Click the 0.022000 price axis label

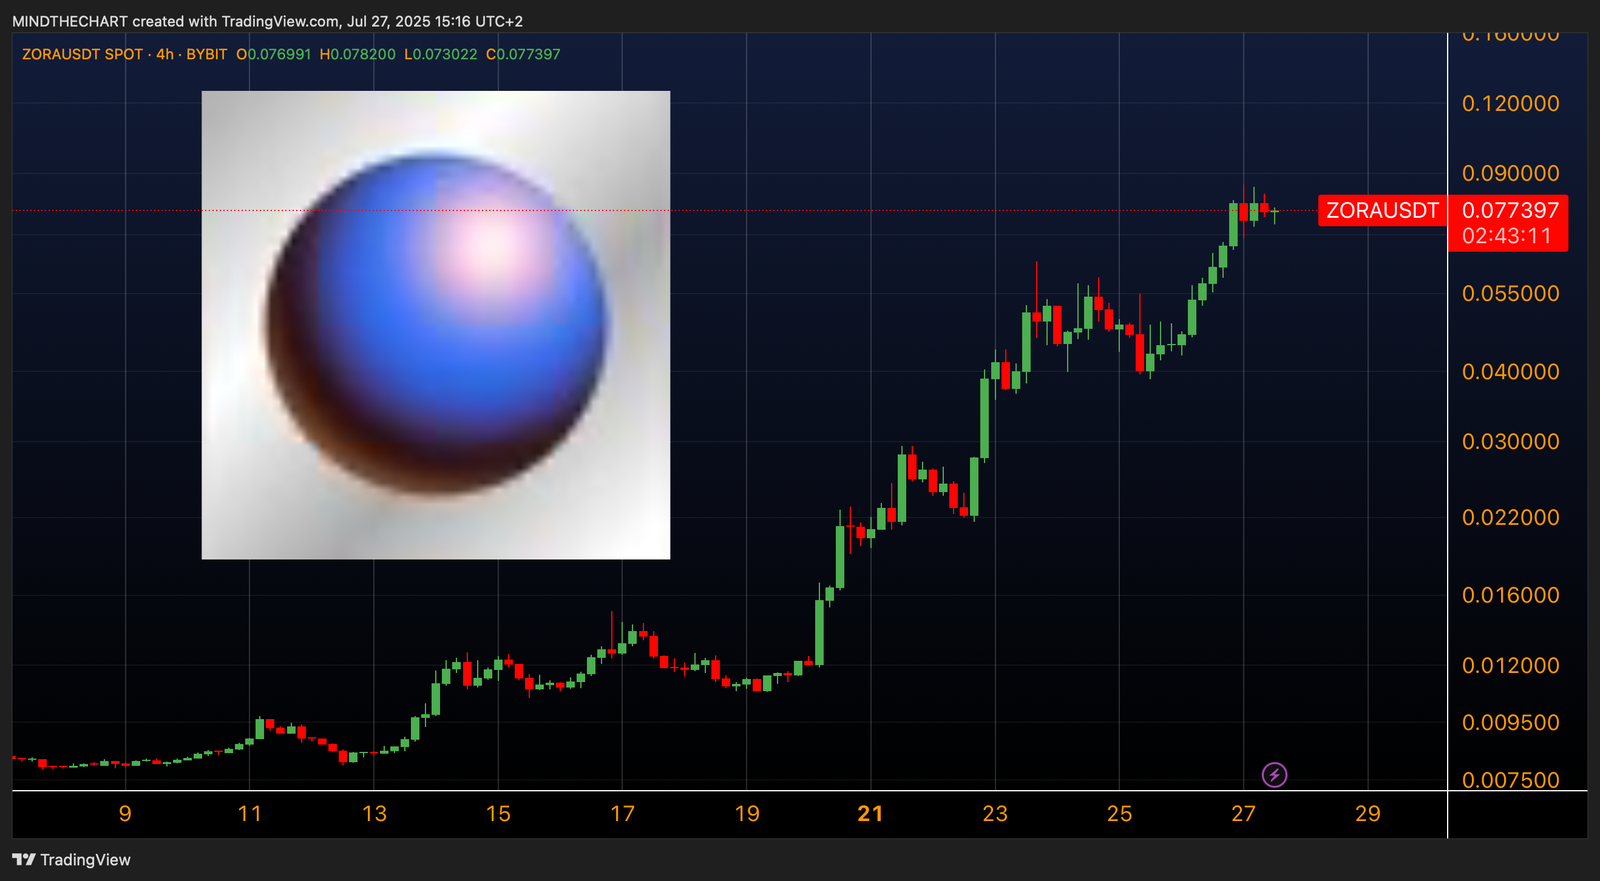pyautogui.click(x=1510, y=518)
